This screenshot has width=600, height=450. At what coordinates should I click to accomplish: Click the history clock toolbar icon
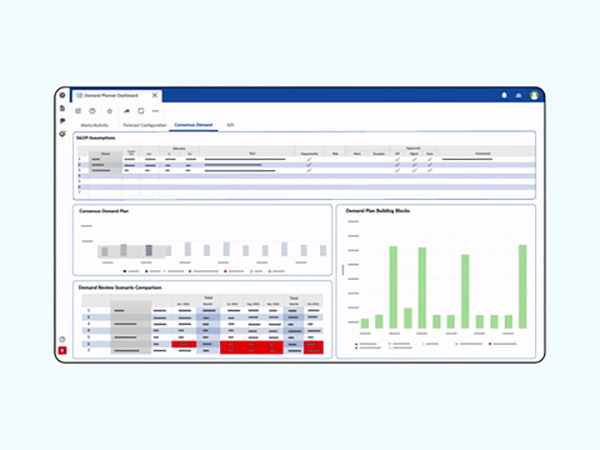tap(92, 111)
